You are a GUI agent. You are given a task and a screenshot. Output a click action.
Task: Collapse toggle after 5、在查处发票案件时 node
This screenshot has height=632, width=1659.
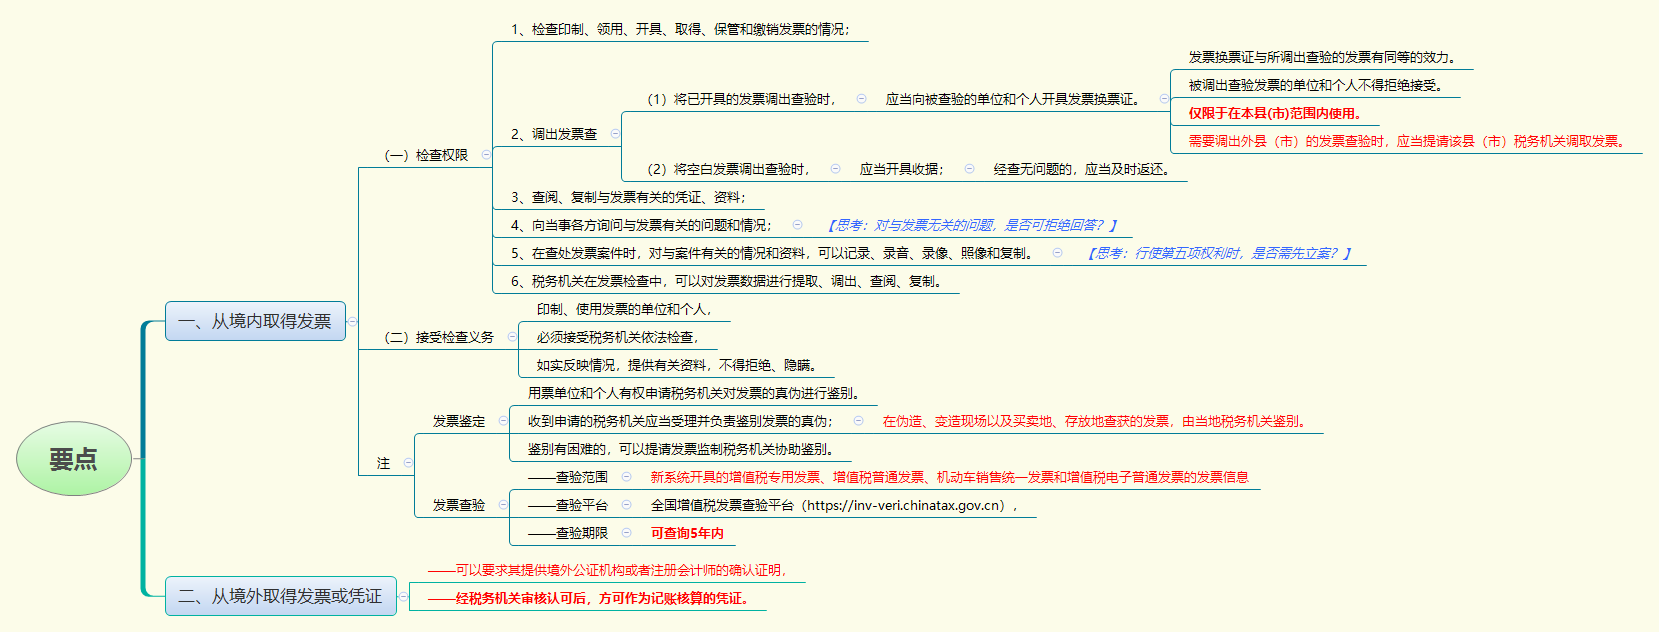click(x=1057, y=253)
